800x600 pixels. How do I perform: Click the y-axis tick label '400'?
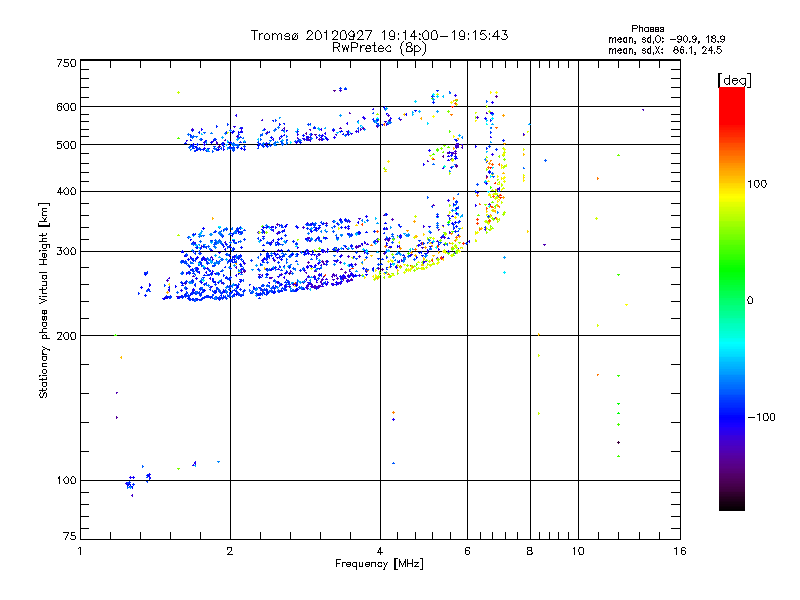pos(66,191)
